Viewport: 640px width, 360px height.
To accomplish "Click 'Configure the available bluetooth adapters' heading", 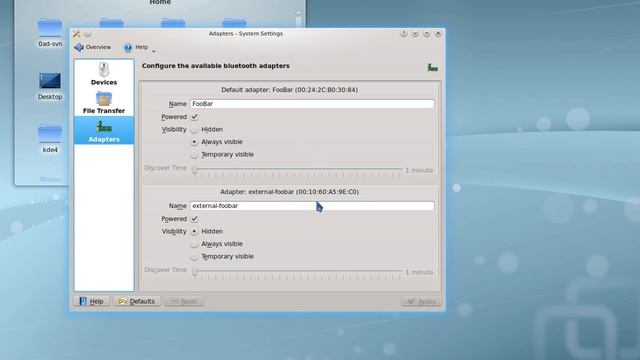I will [x=216, y=66].
